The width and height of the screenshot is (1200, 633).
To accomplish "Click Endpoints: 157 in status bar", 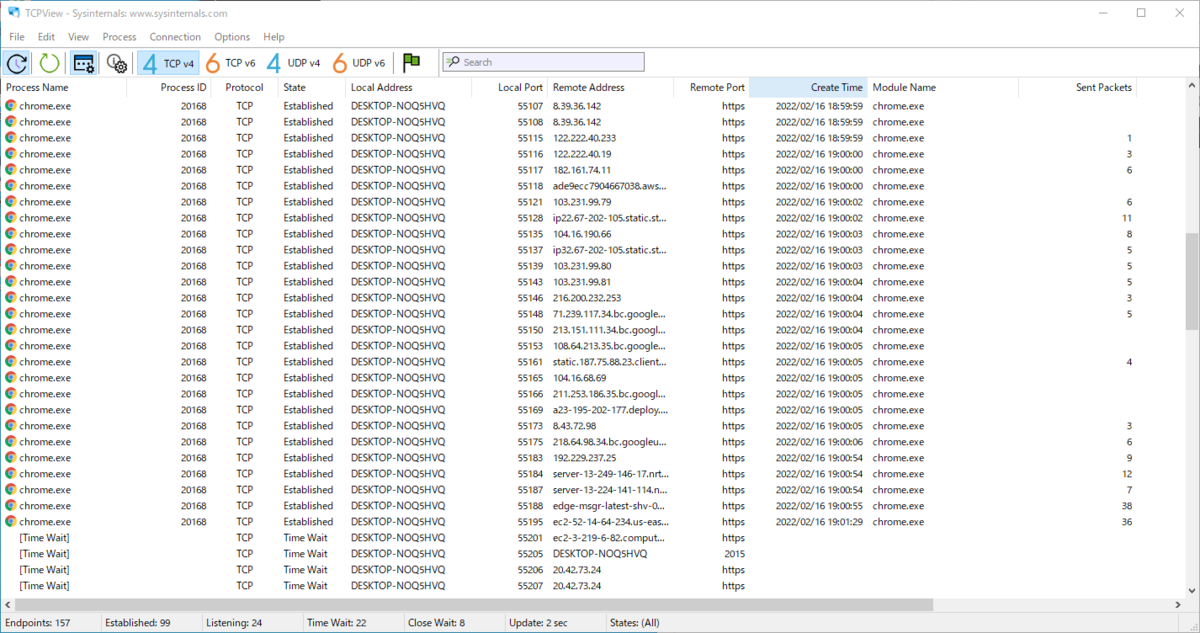I will pyautogui.click(x=37, y=623).
